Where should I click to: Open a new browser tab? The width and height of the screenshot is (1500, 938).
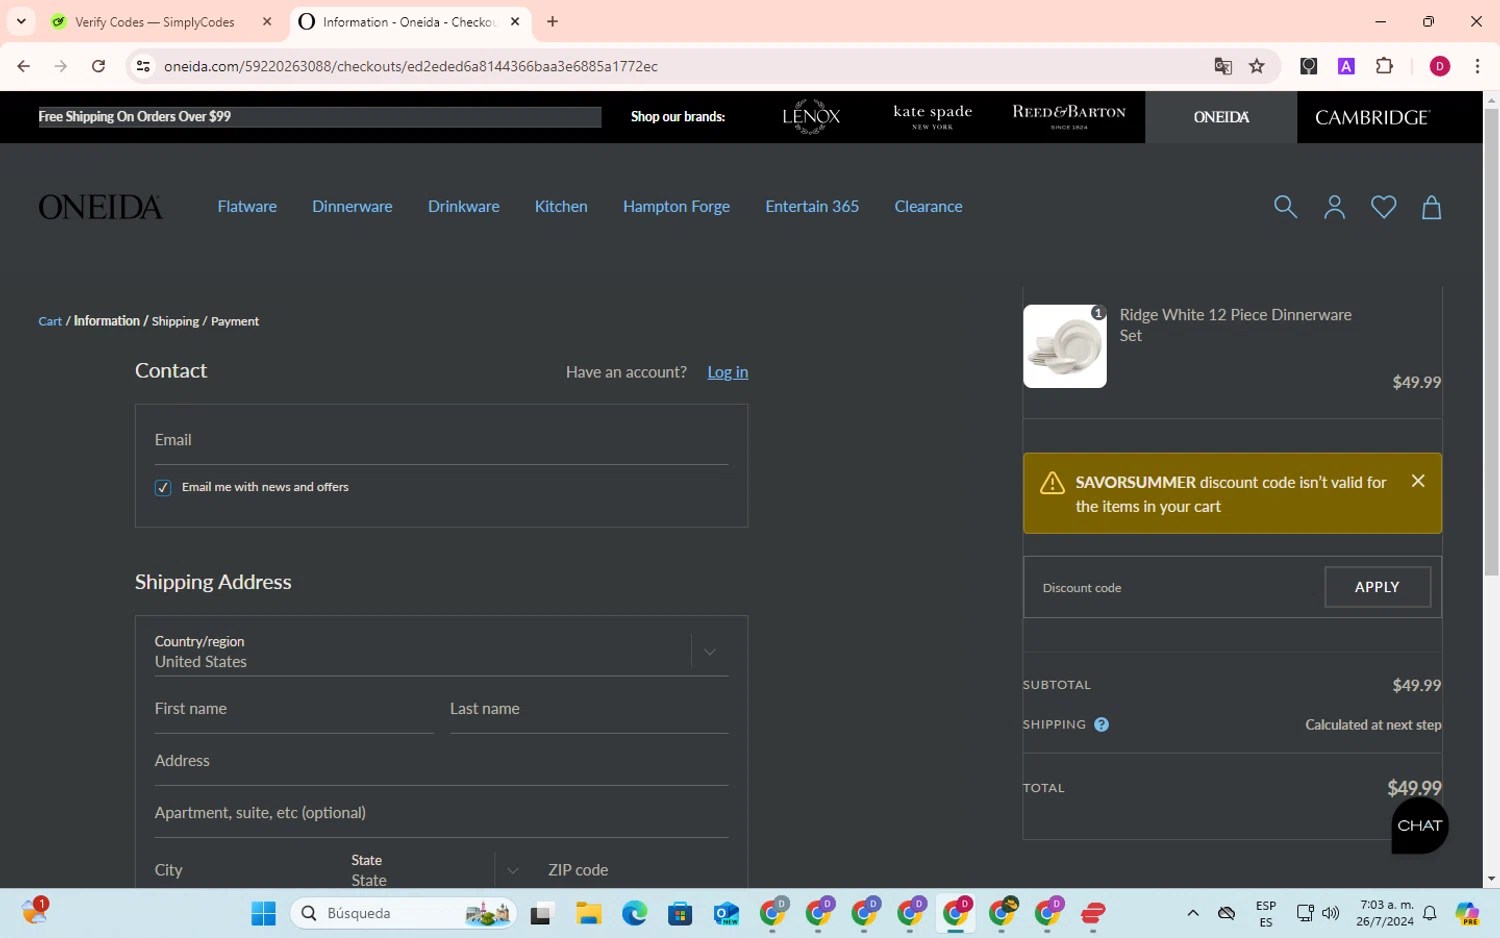point(552,21)
